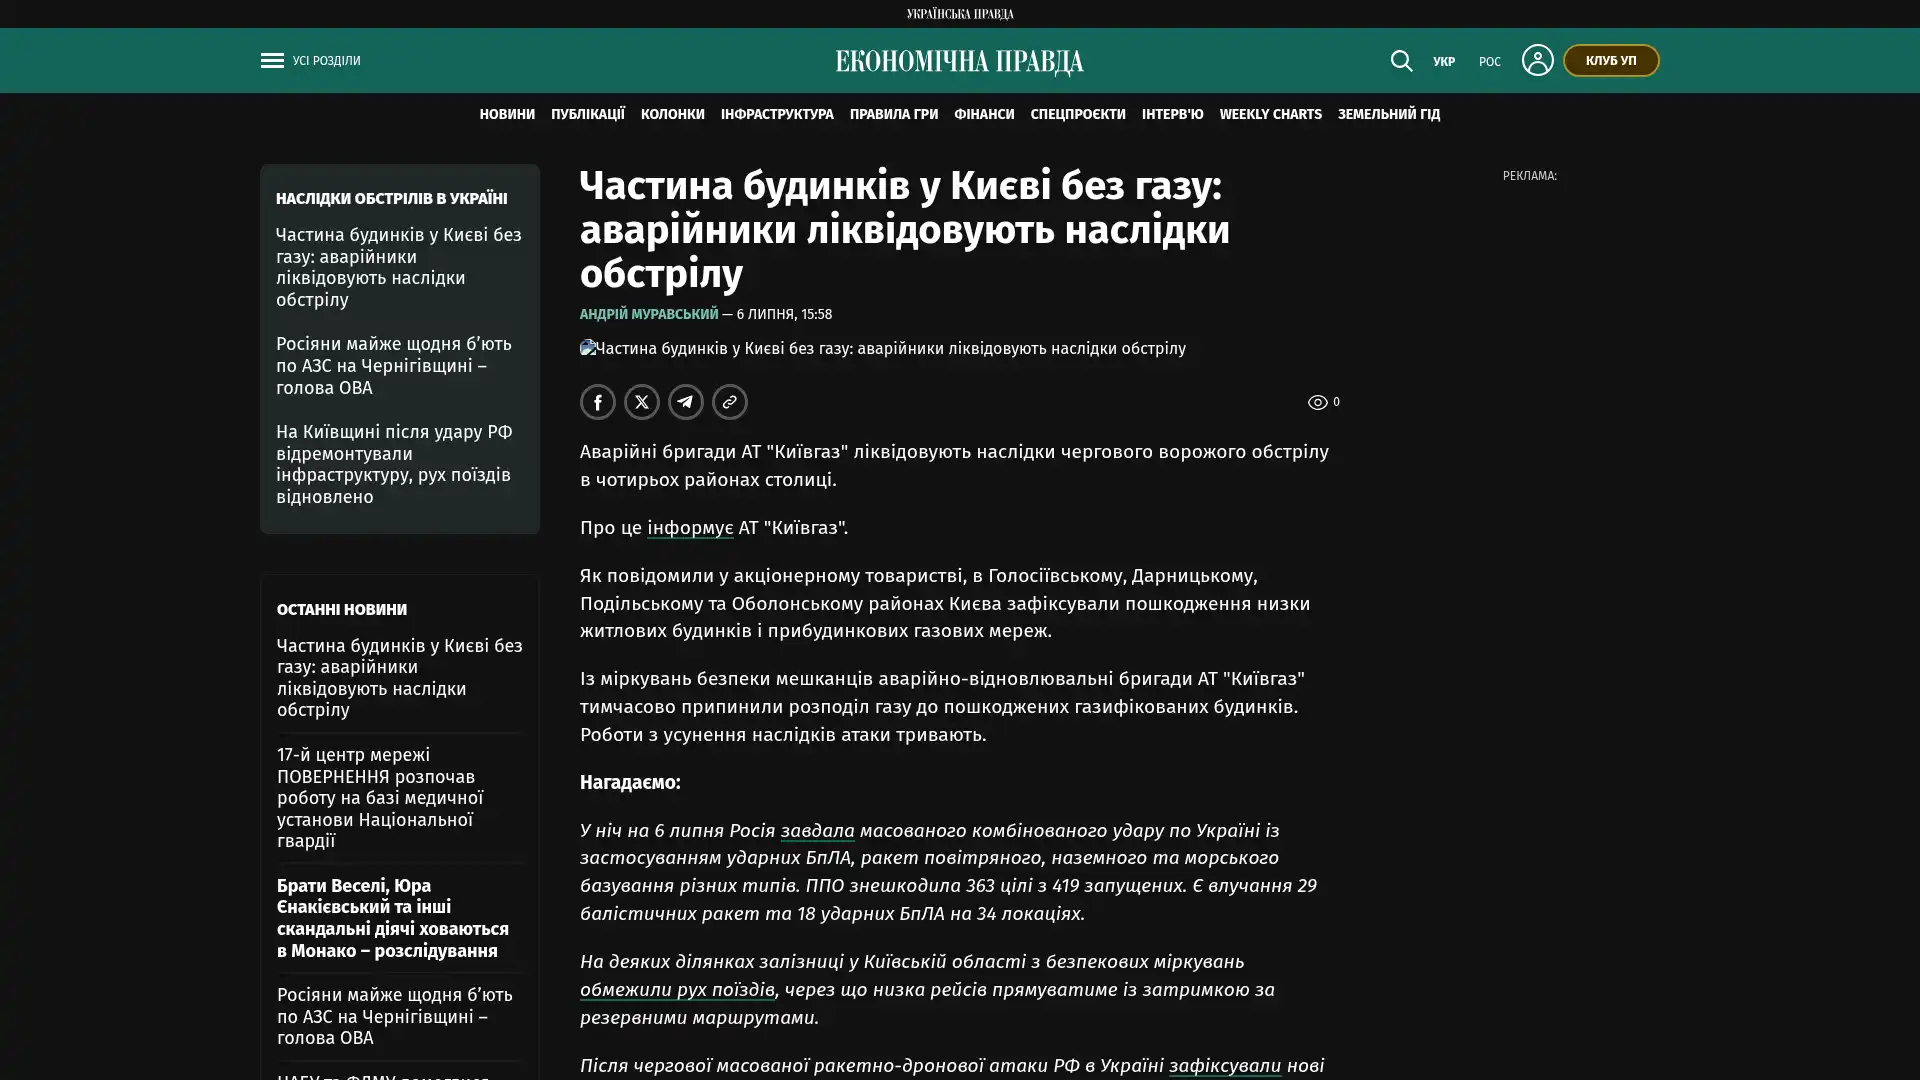The image size is (1920, 1080).
Task: Open the ФІНАНСИ menu item
Action: (984, 114)
